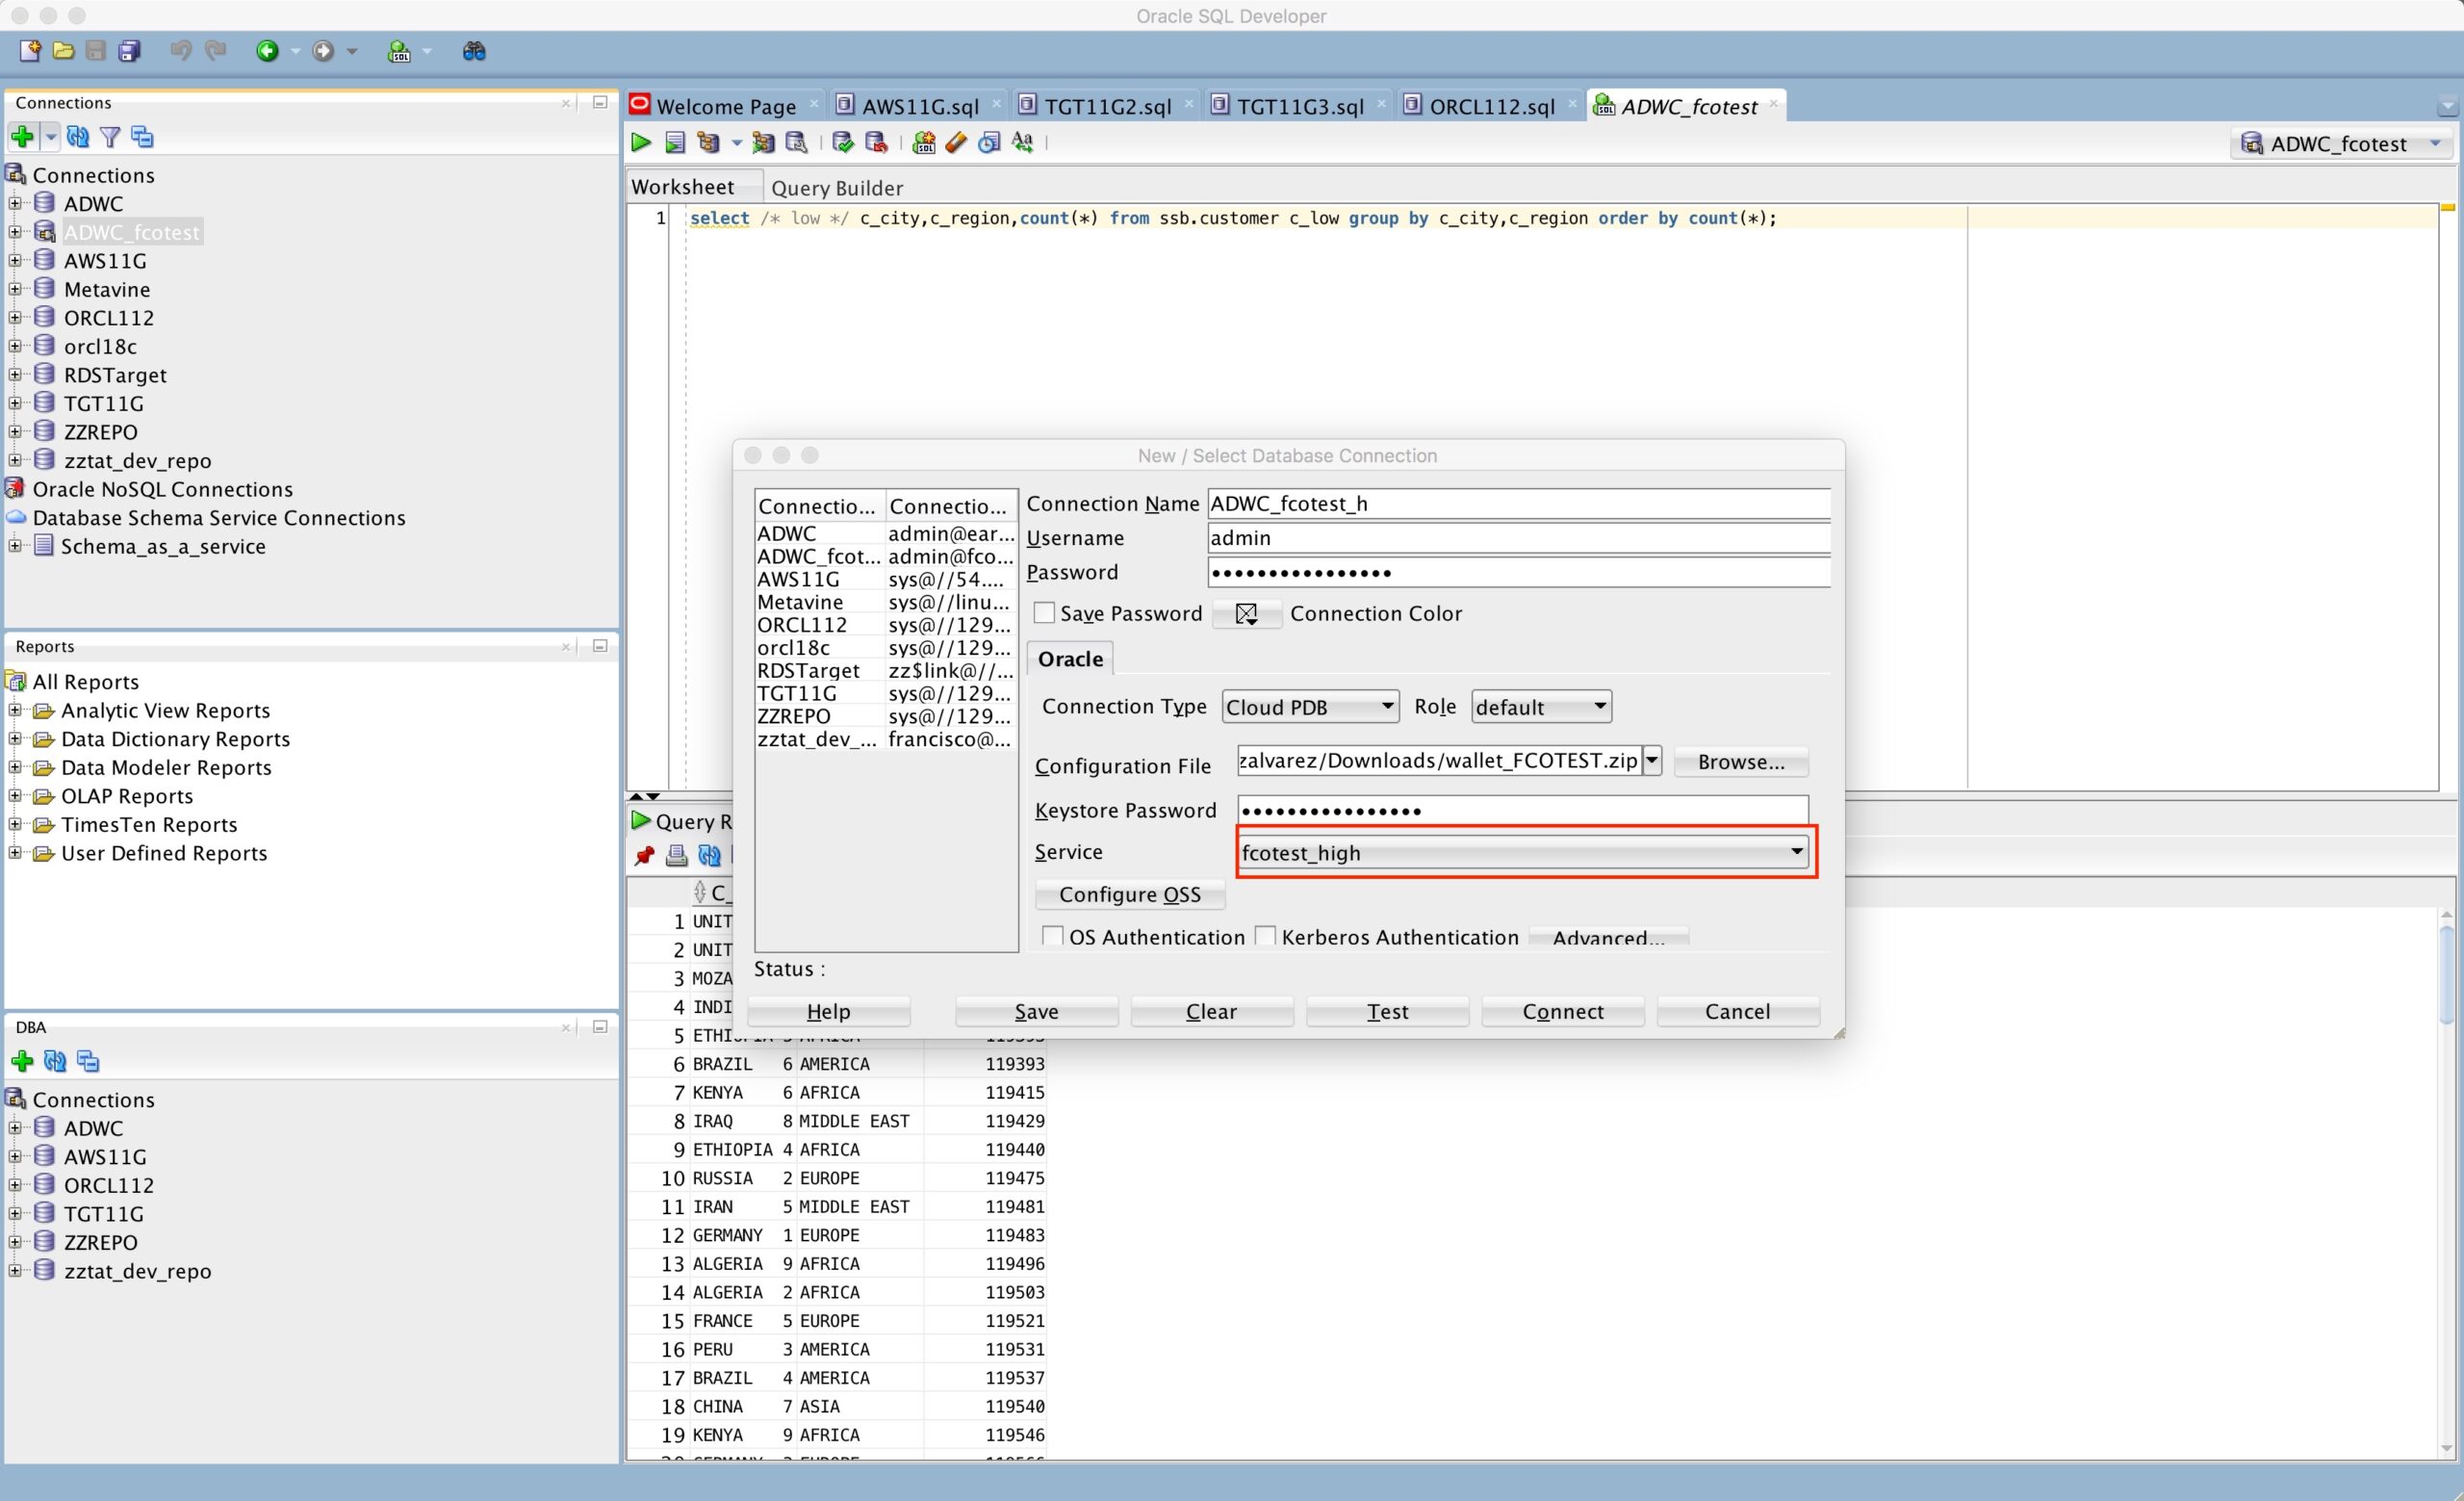Click the Rollback database icon
The width and height of the screenshot is (2464, 1501).
(x=876, y=143)
